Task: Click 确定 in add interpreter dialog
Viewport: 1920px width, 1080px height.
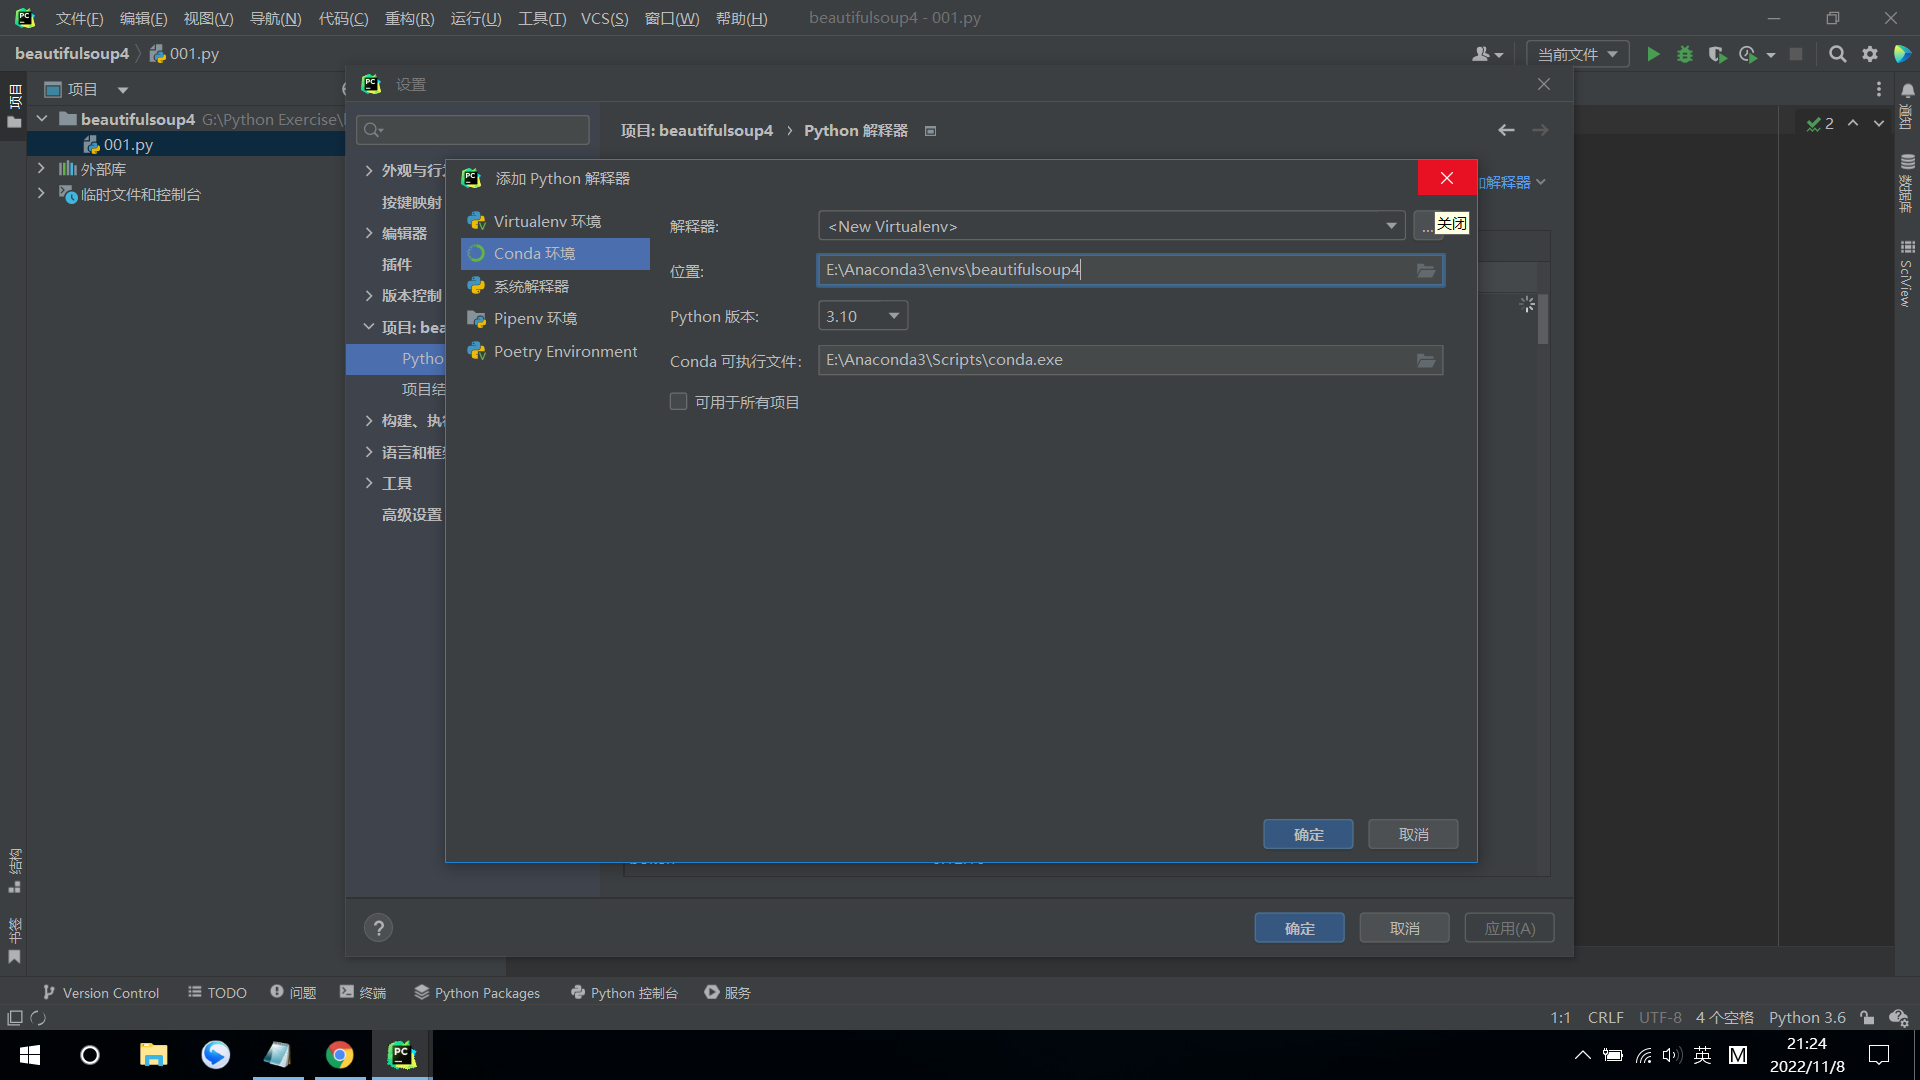Action: pyautogui.click(x=1308, y=834)
